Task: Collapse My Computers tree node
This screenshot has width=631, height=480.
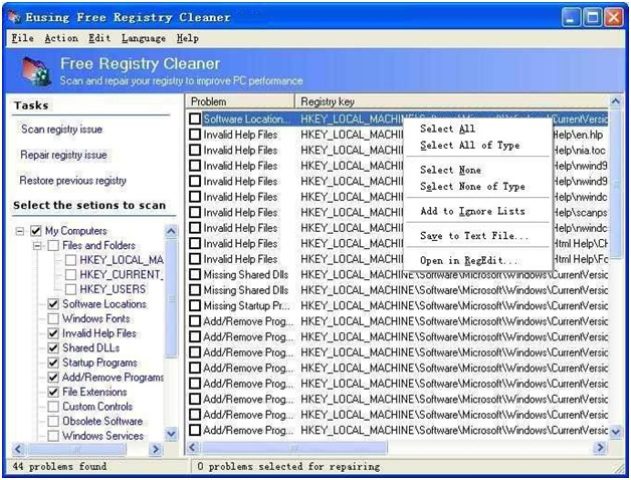Action: coord(19,231)
